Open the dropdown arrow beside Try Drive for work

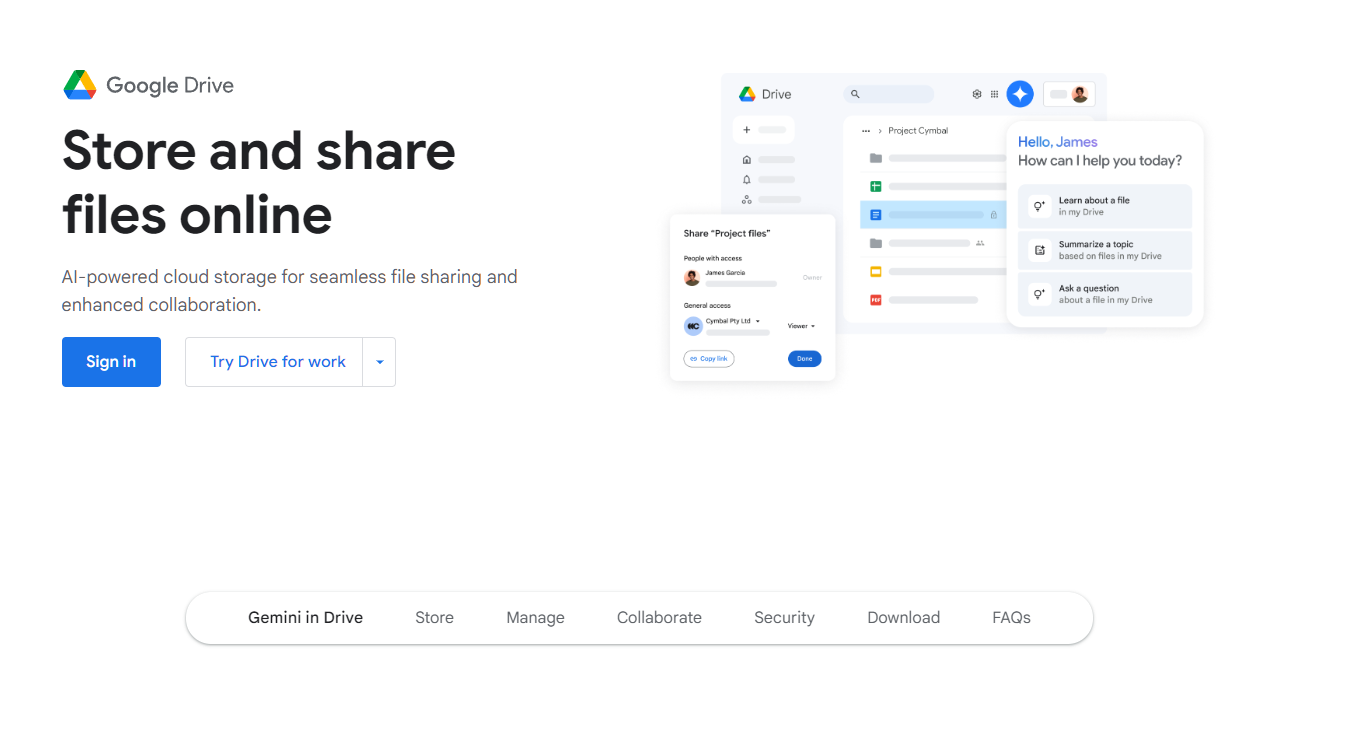[379, 362]
